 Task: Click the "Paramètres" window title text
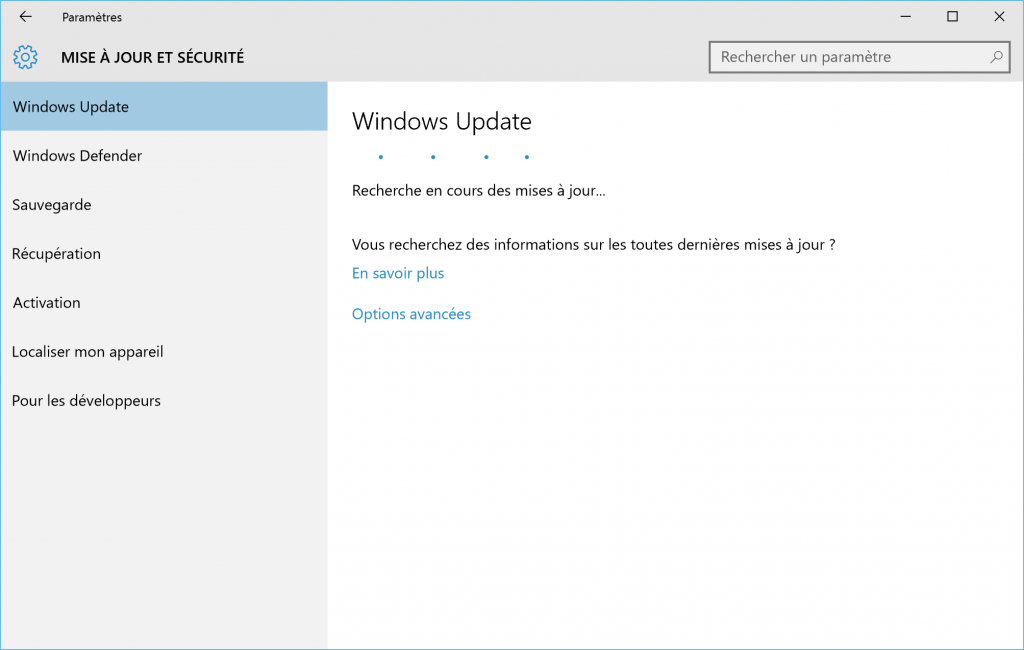[x=92, y=18]
